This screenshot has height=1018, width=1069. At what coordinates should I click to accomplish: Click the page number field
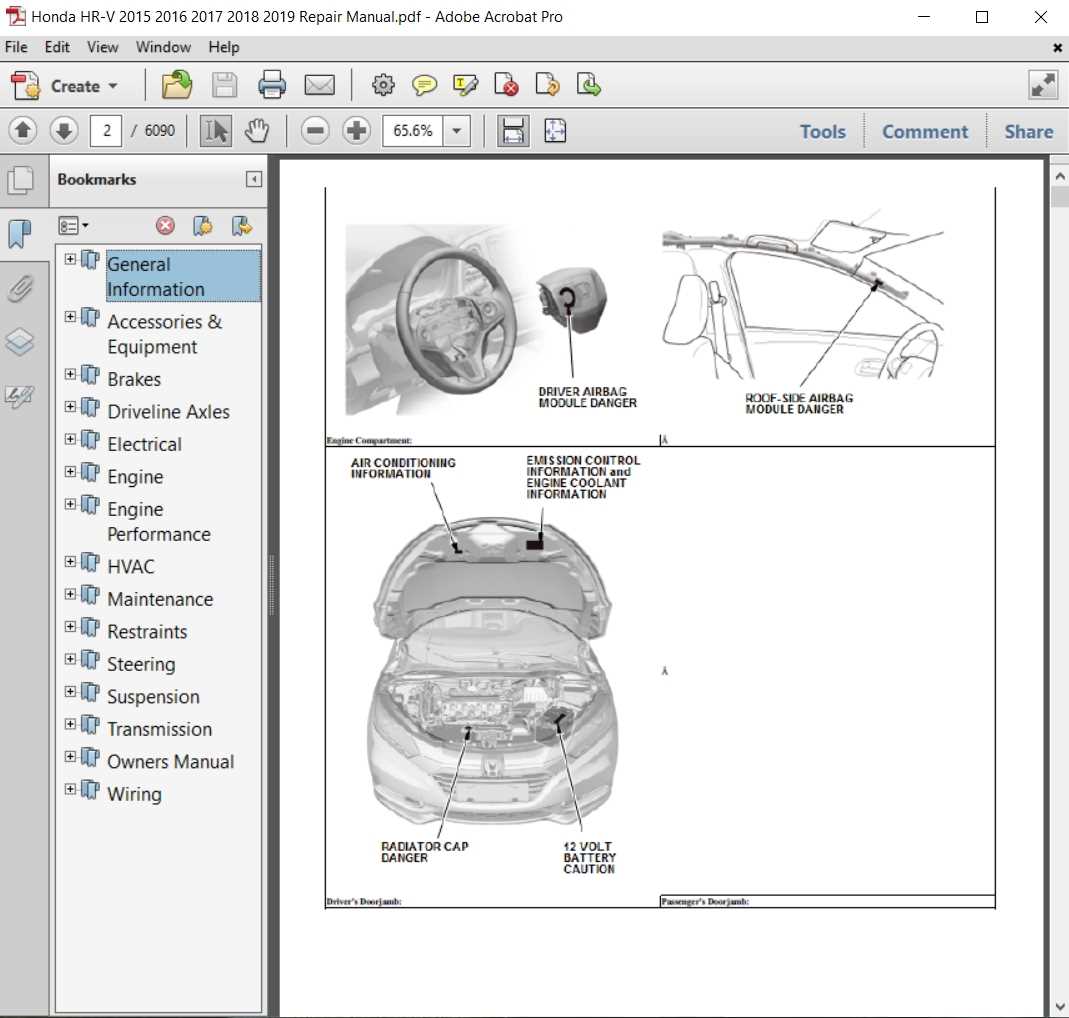coord(106,130)
